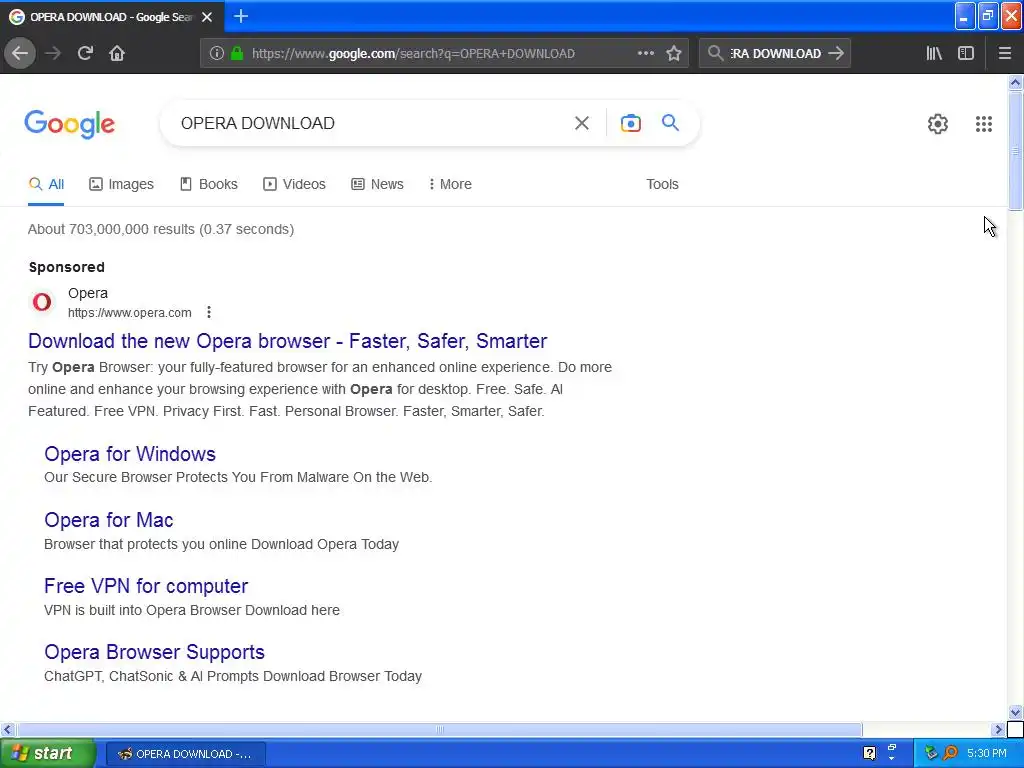Search by image with camera icon
1024x768 pixels.
(630, 123)
